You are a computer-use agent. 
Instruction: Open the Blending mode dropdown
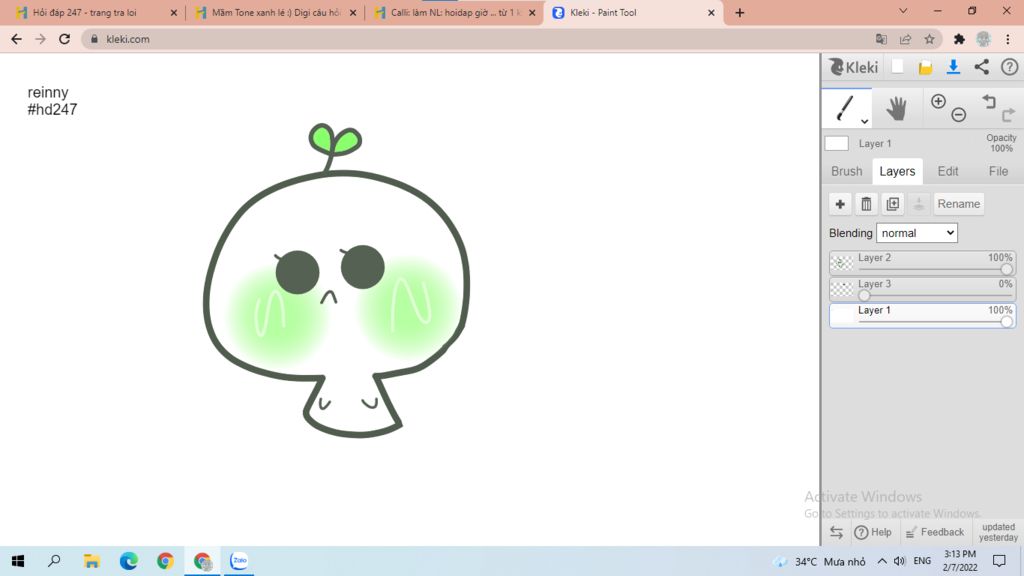point(916,233)
